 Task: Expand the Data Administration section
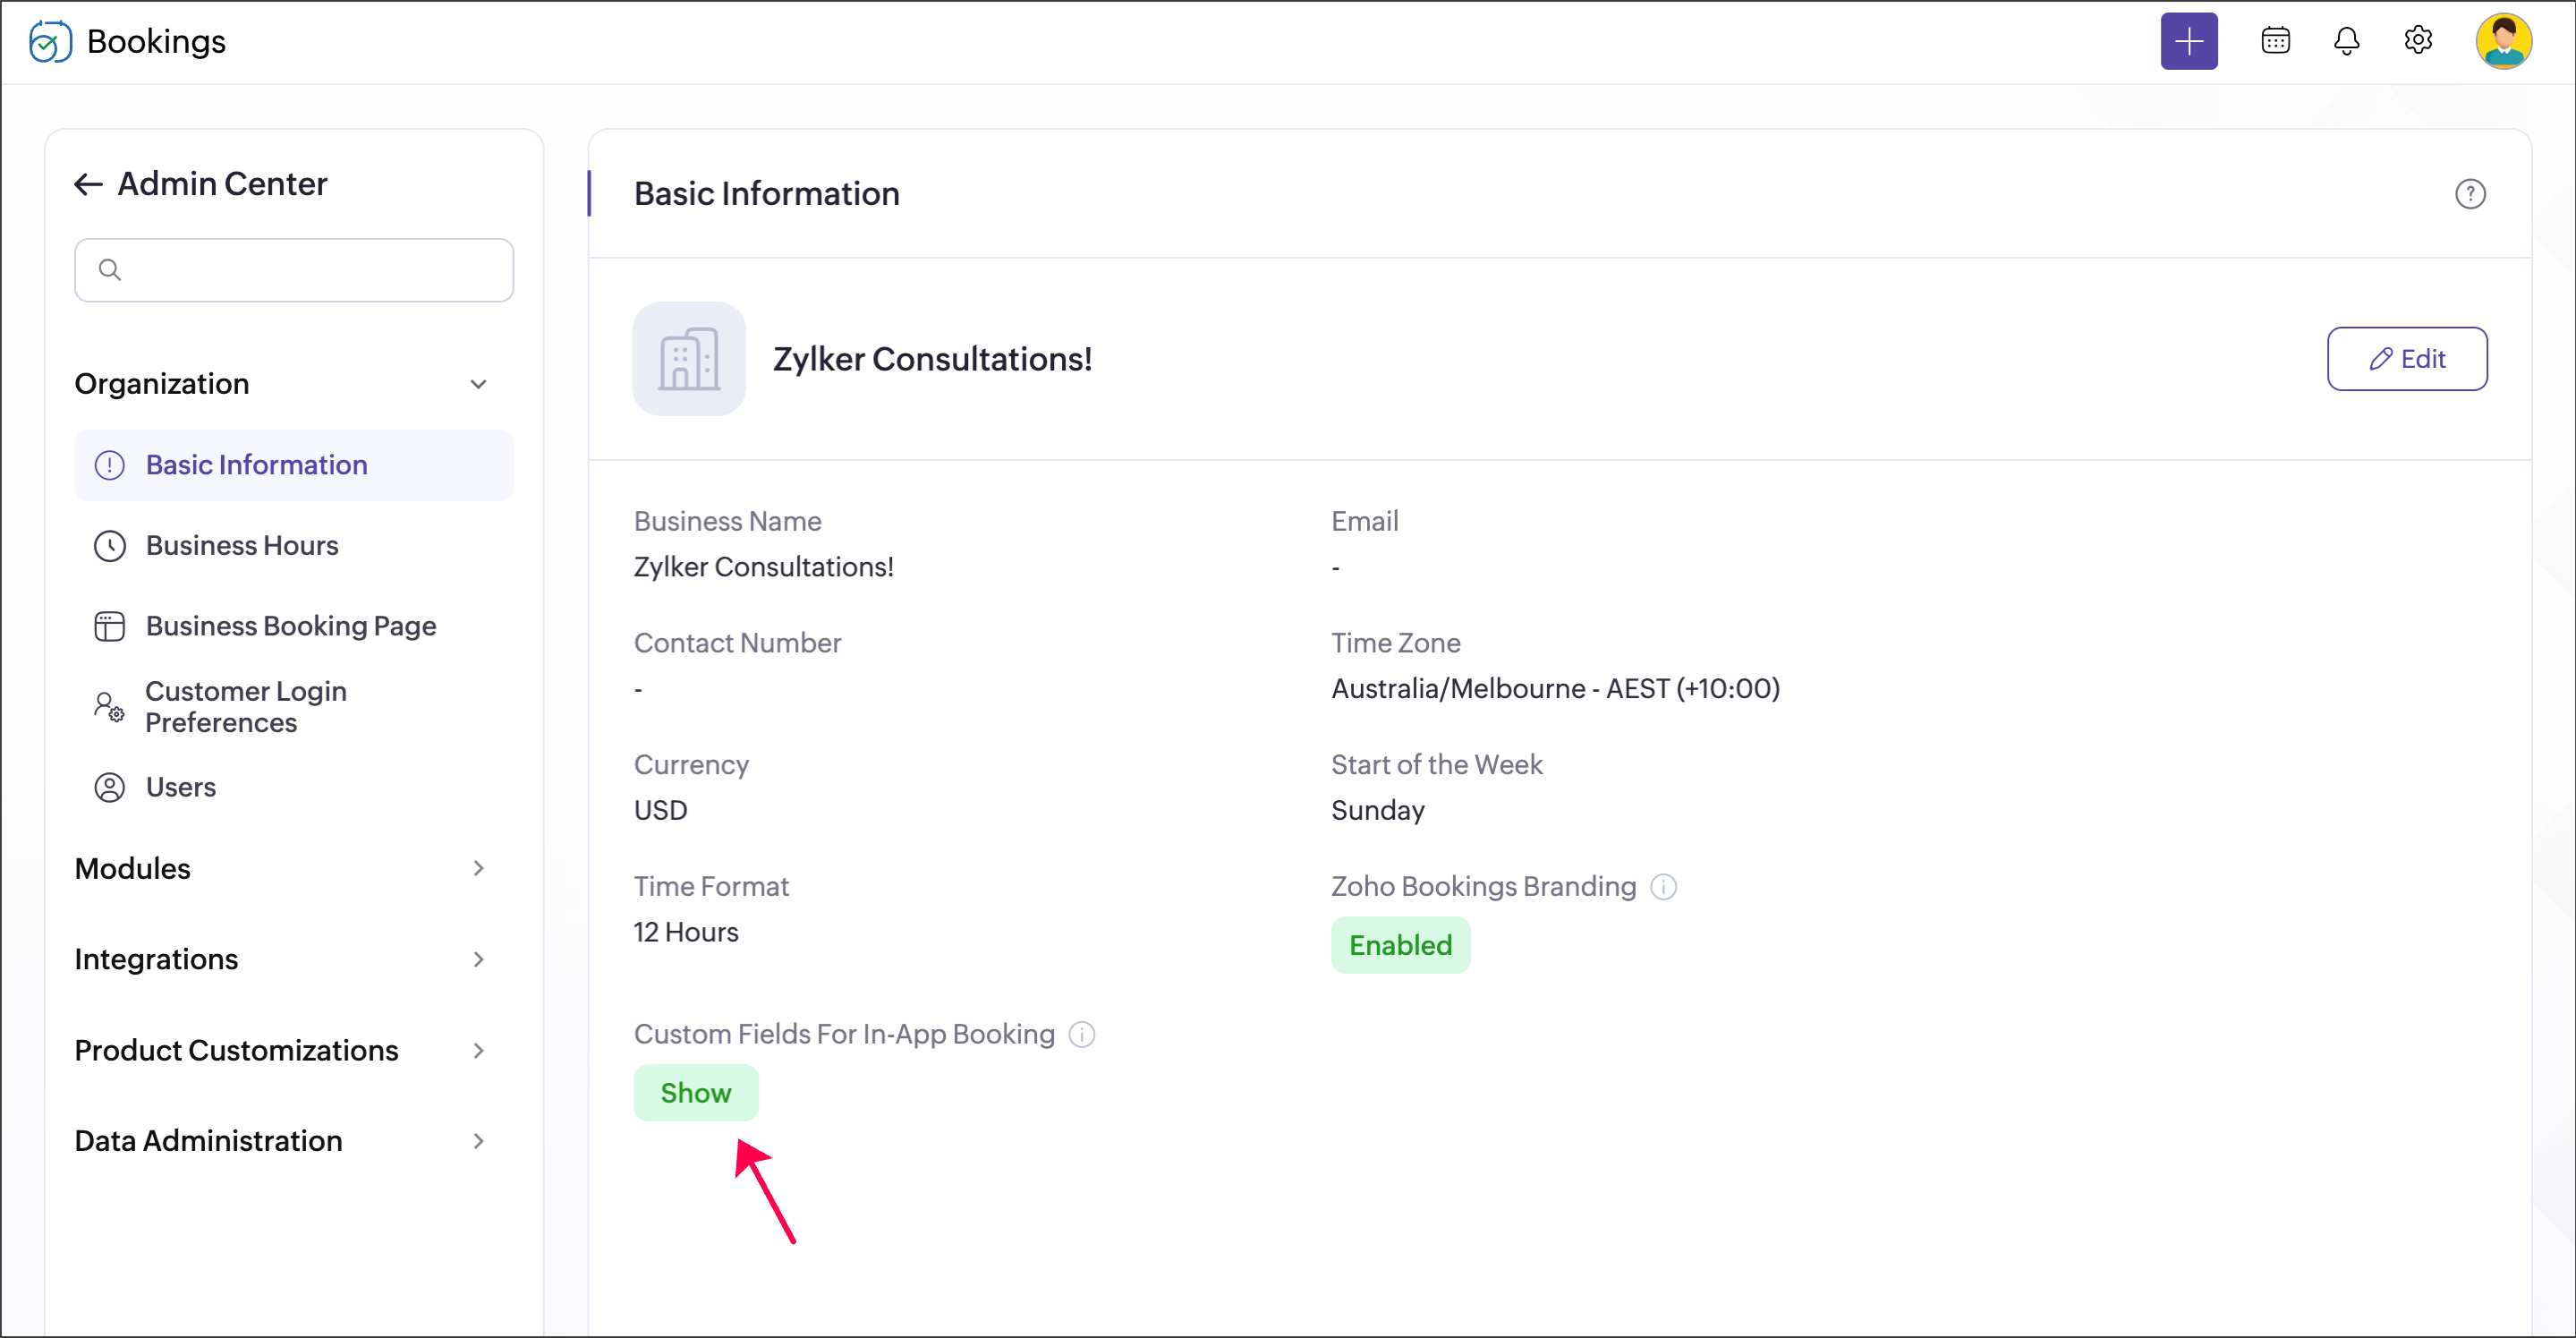[x=478, y=1141]
